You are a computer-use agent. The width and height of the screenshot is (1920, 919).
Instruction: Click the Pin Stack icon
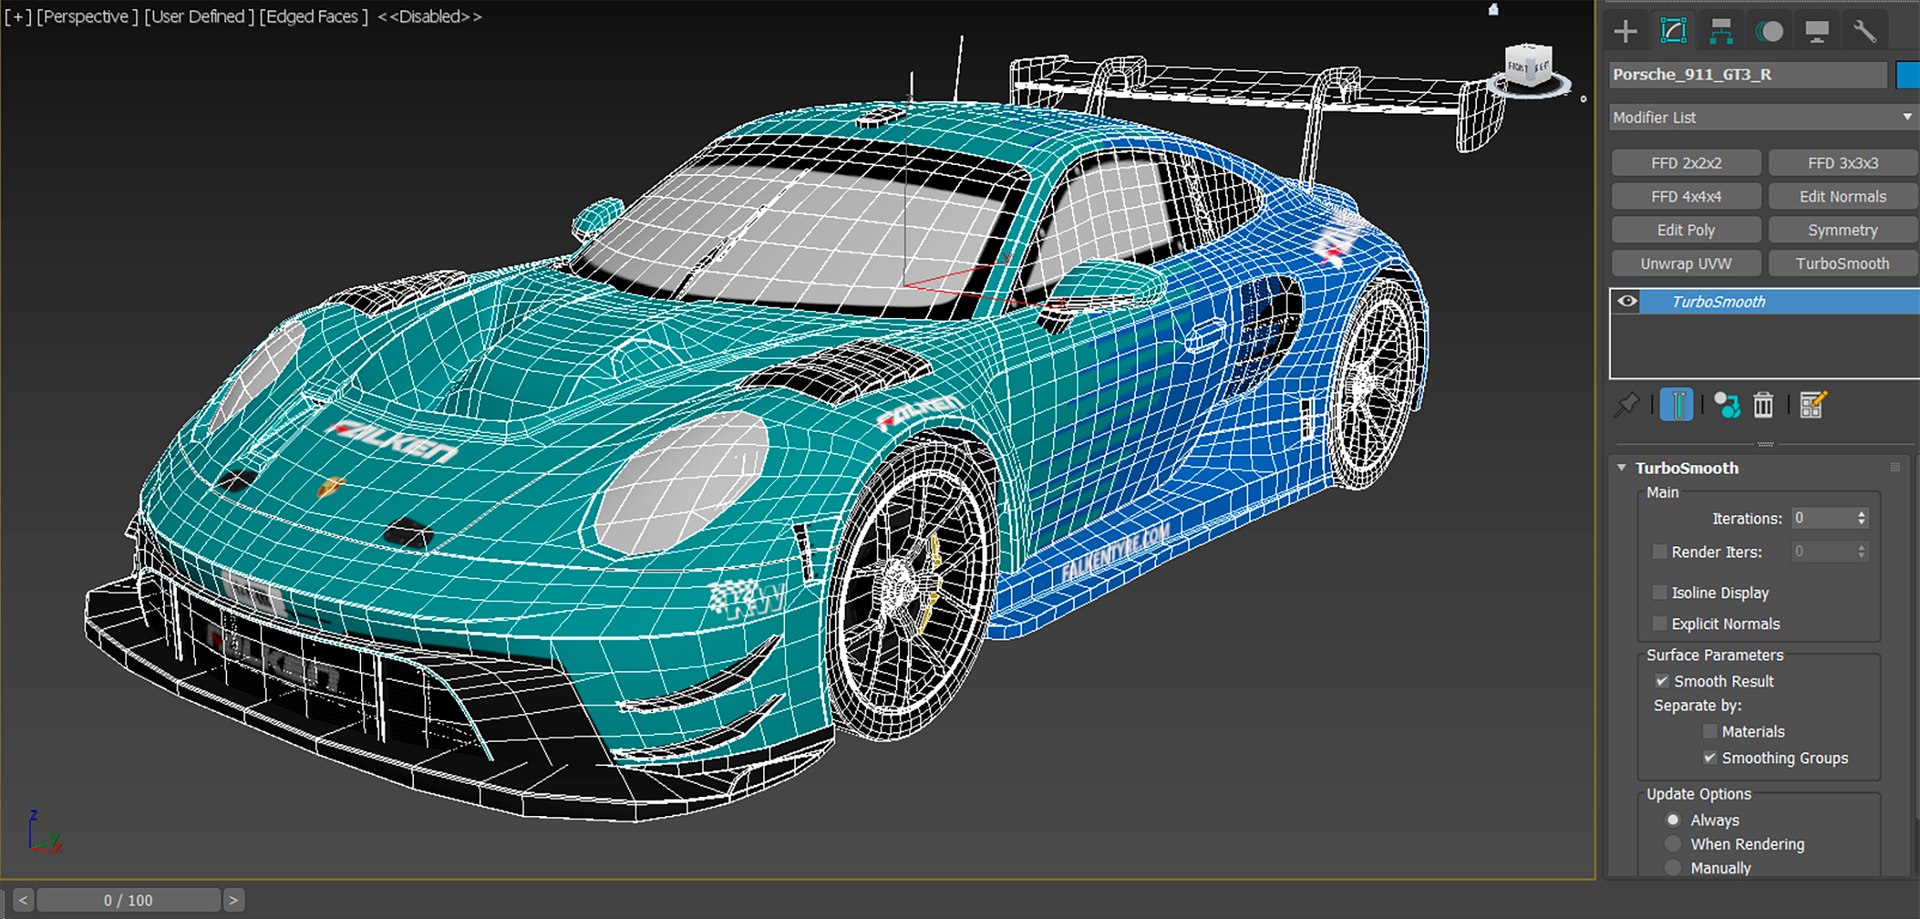tap(1627, 405)
